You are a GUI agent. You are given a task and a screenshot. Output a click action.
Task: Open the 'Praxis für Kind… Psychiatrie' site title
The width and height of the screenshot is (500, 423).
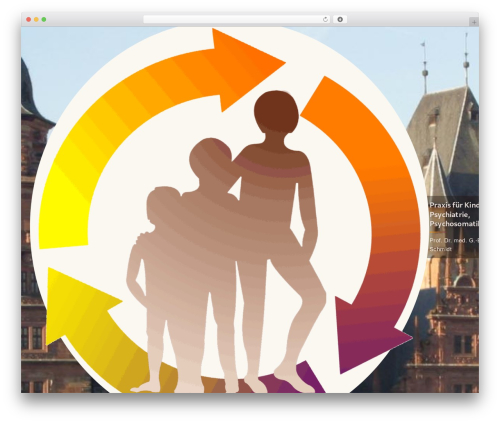click(454, 214)
